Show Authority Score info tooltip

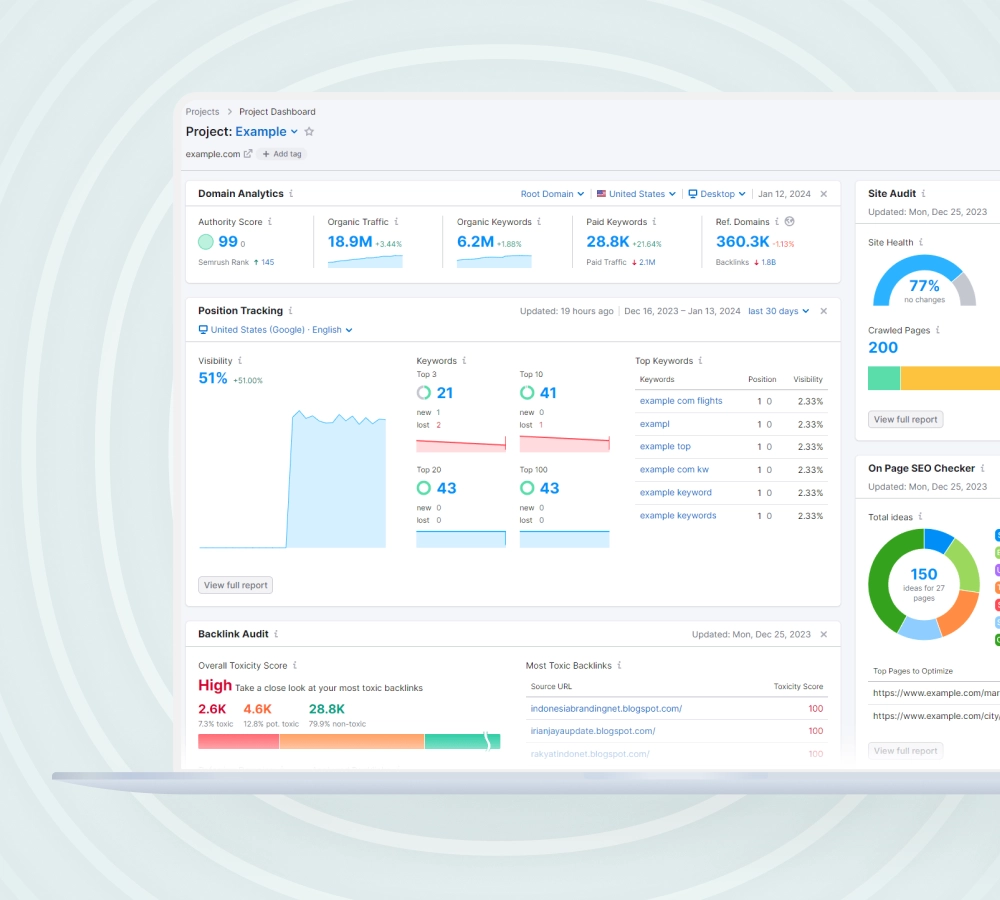(270, 221)
